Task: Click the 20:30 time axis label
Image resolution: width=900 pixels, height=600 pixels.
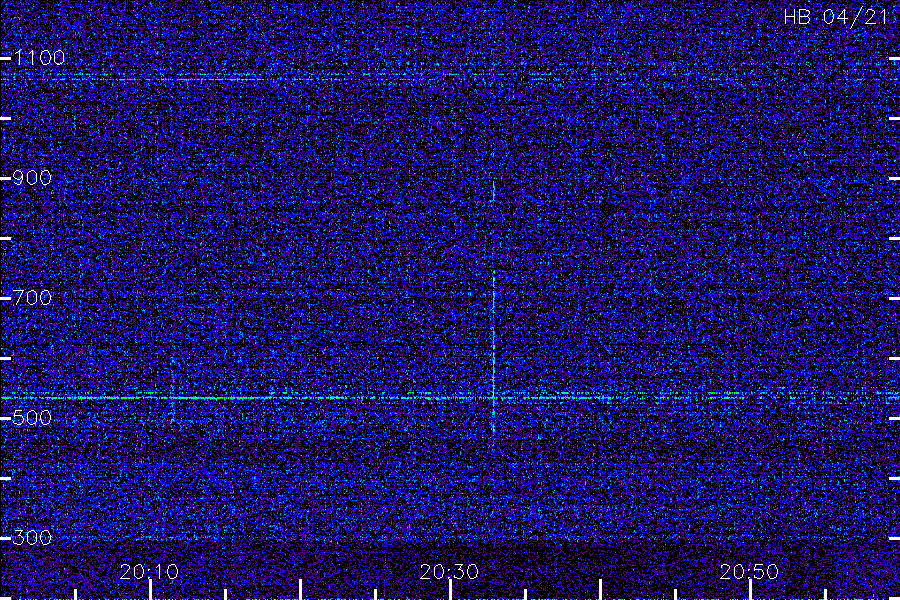Action: tap(449, 572)
